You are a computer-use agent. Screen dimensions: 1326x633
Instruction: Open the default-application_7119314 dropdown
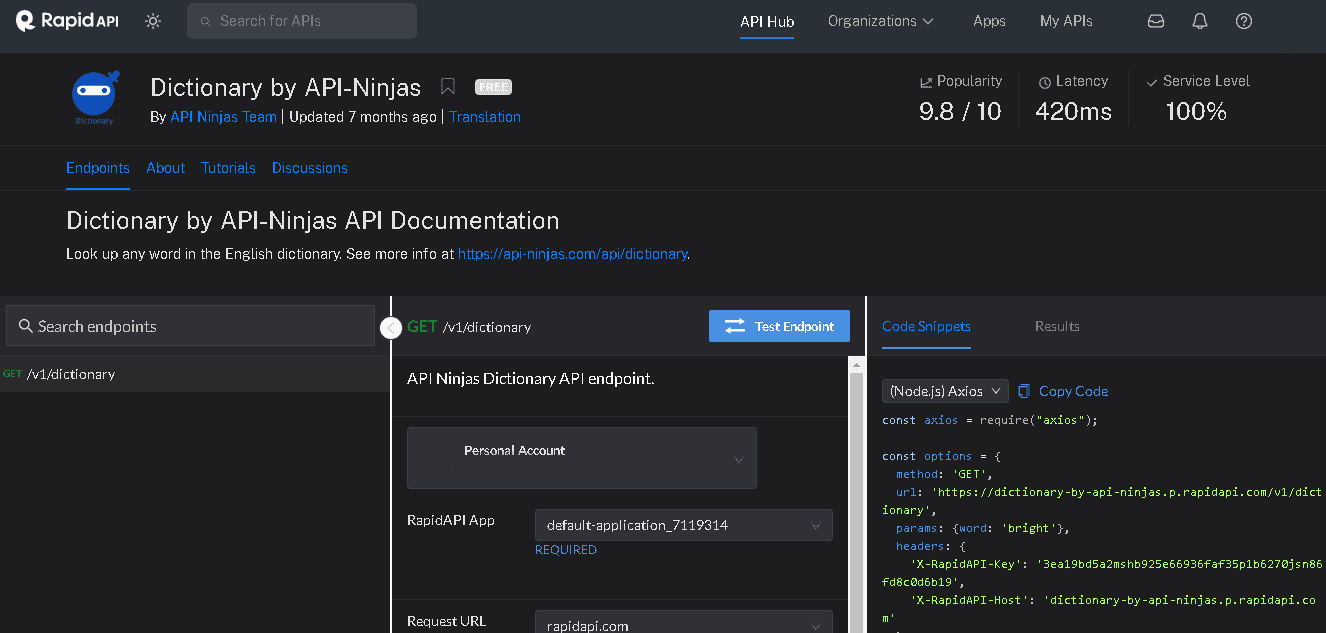684,525
